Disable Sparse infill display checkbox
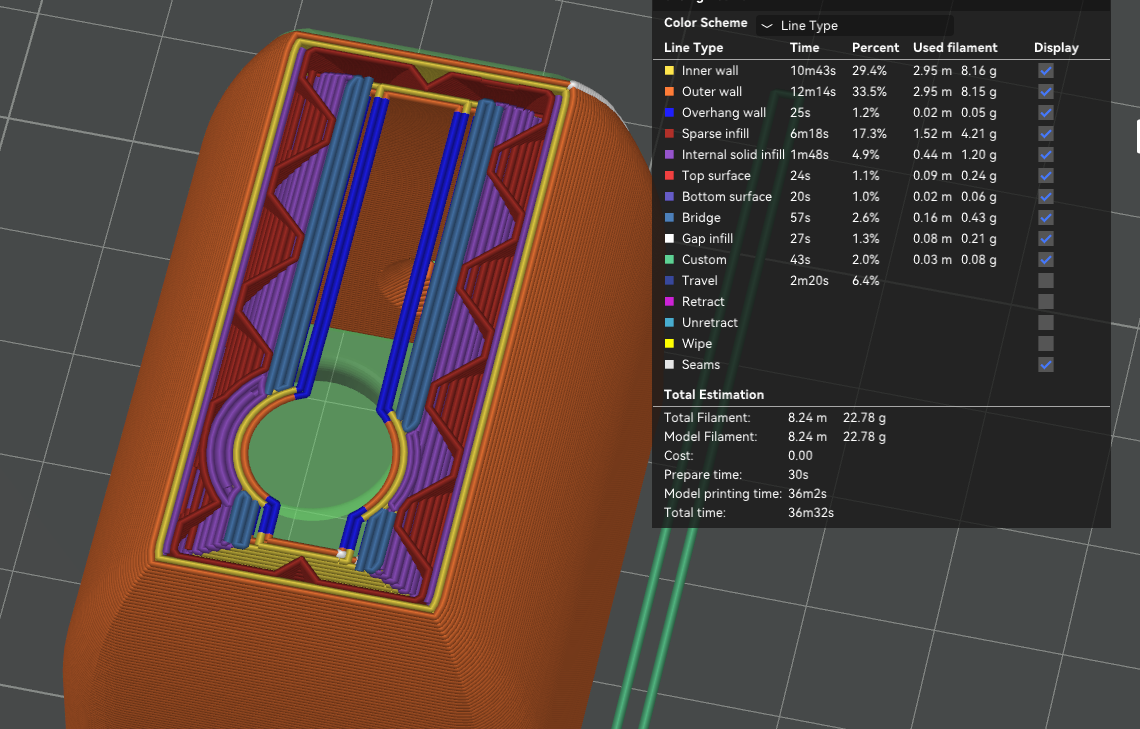The height and width of the screenshot is (729, 1140). tap(1046, 134)
